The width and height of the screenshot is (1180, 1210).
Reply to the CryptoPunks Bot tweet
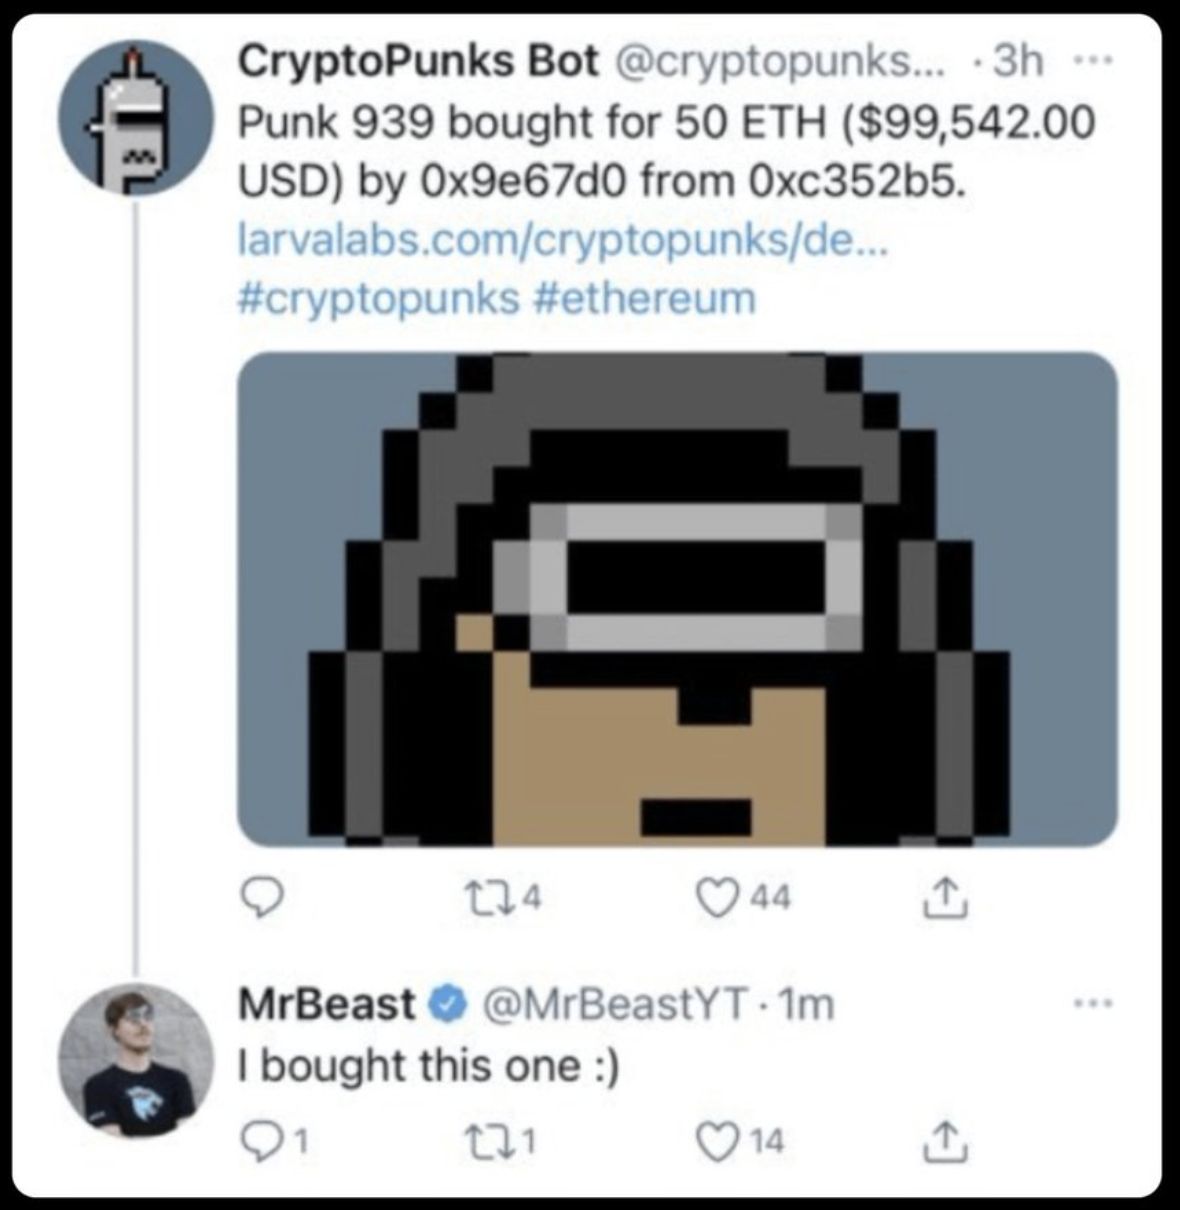point(263,900)
